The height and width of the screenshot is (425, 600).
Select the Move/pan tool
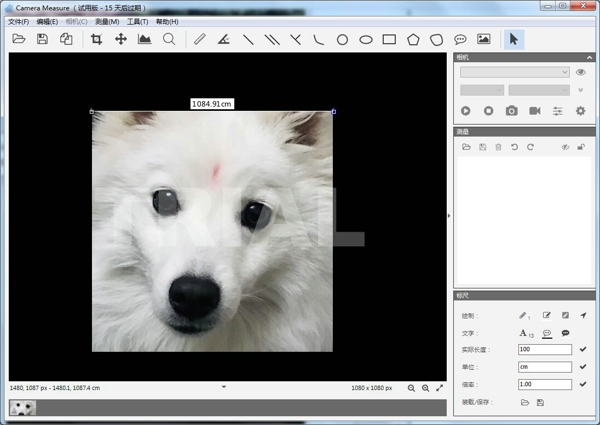(120, 39)
